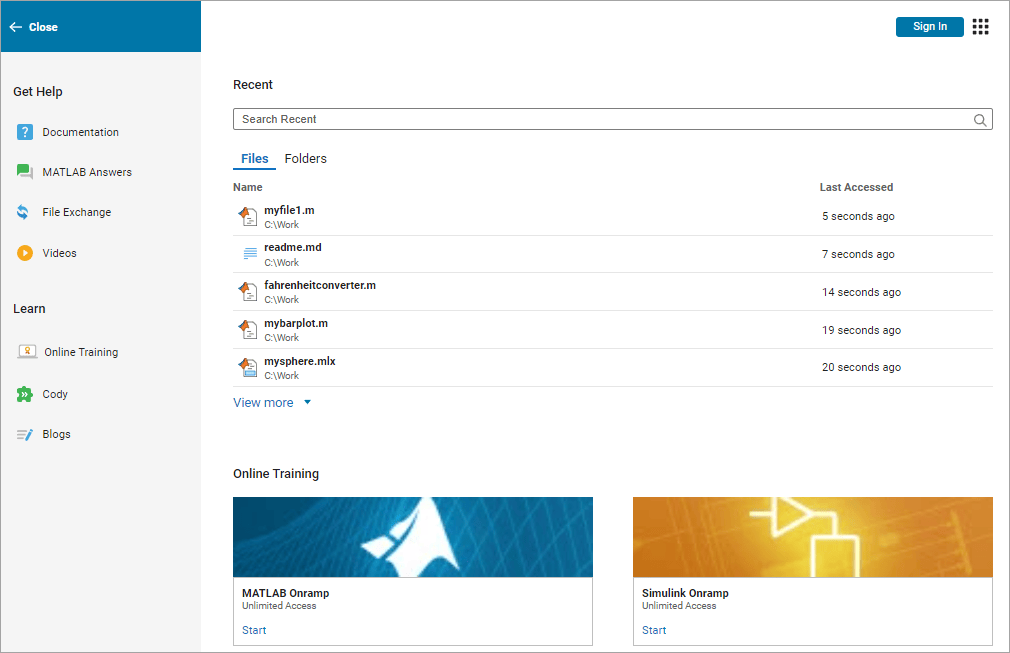Click the '5 seconds ago' entry
Viewport: 1010px width, 653px height.
click(858, 216)
